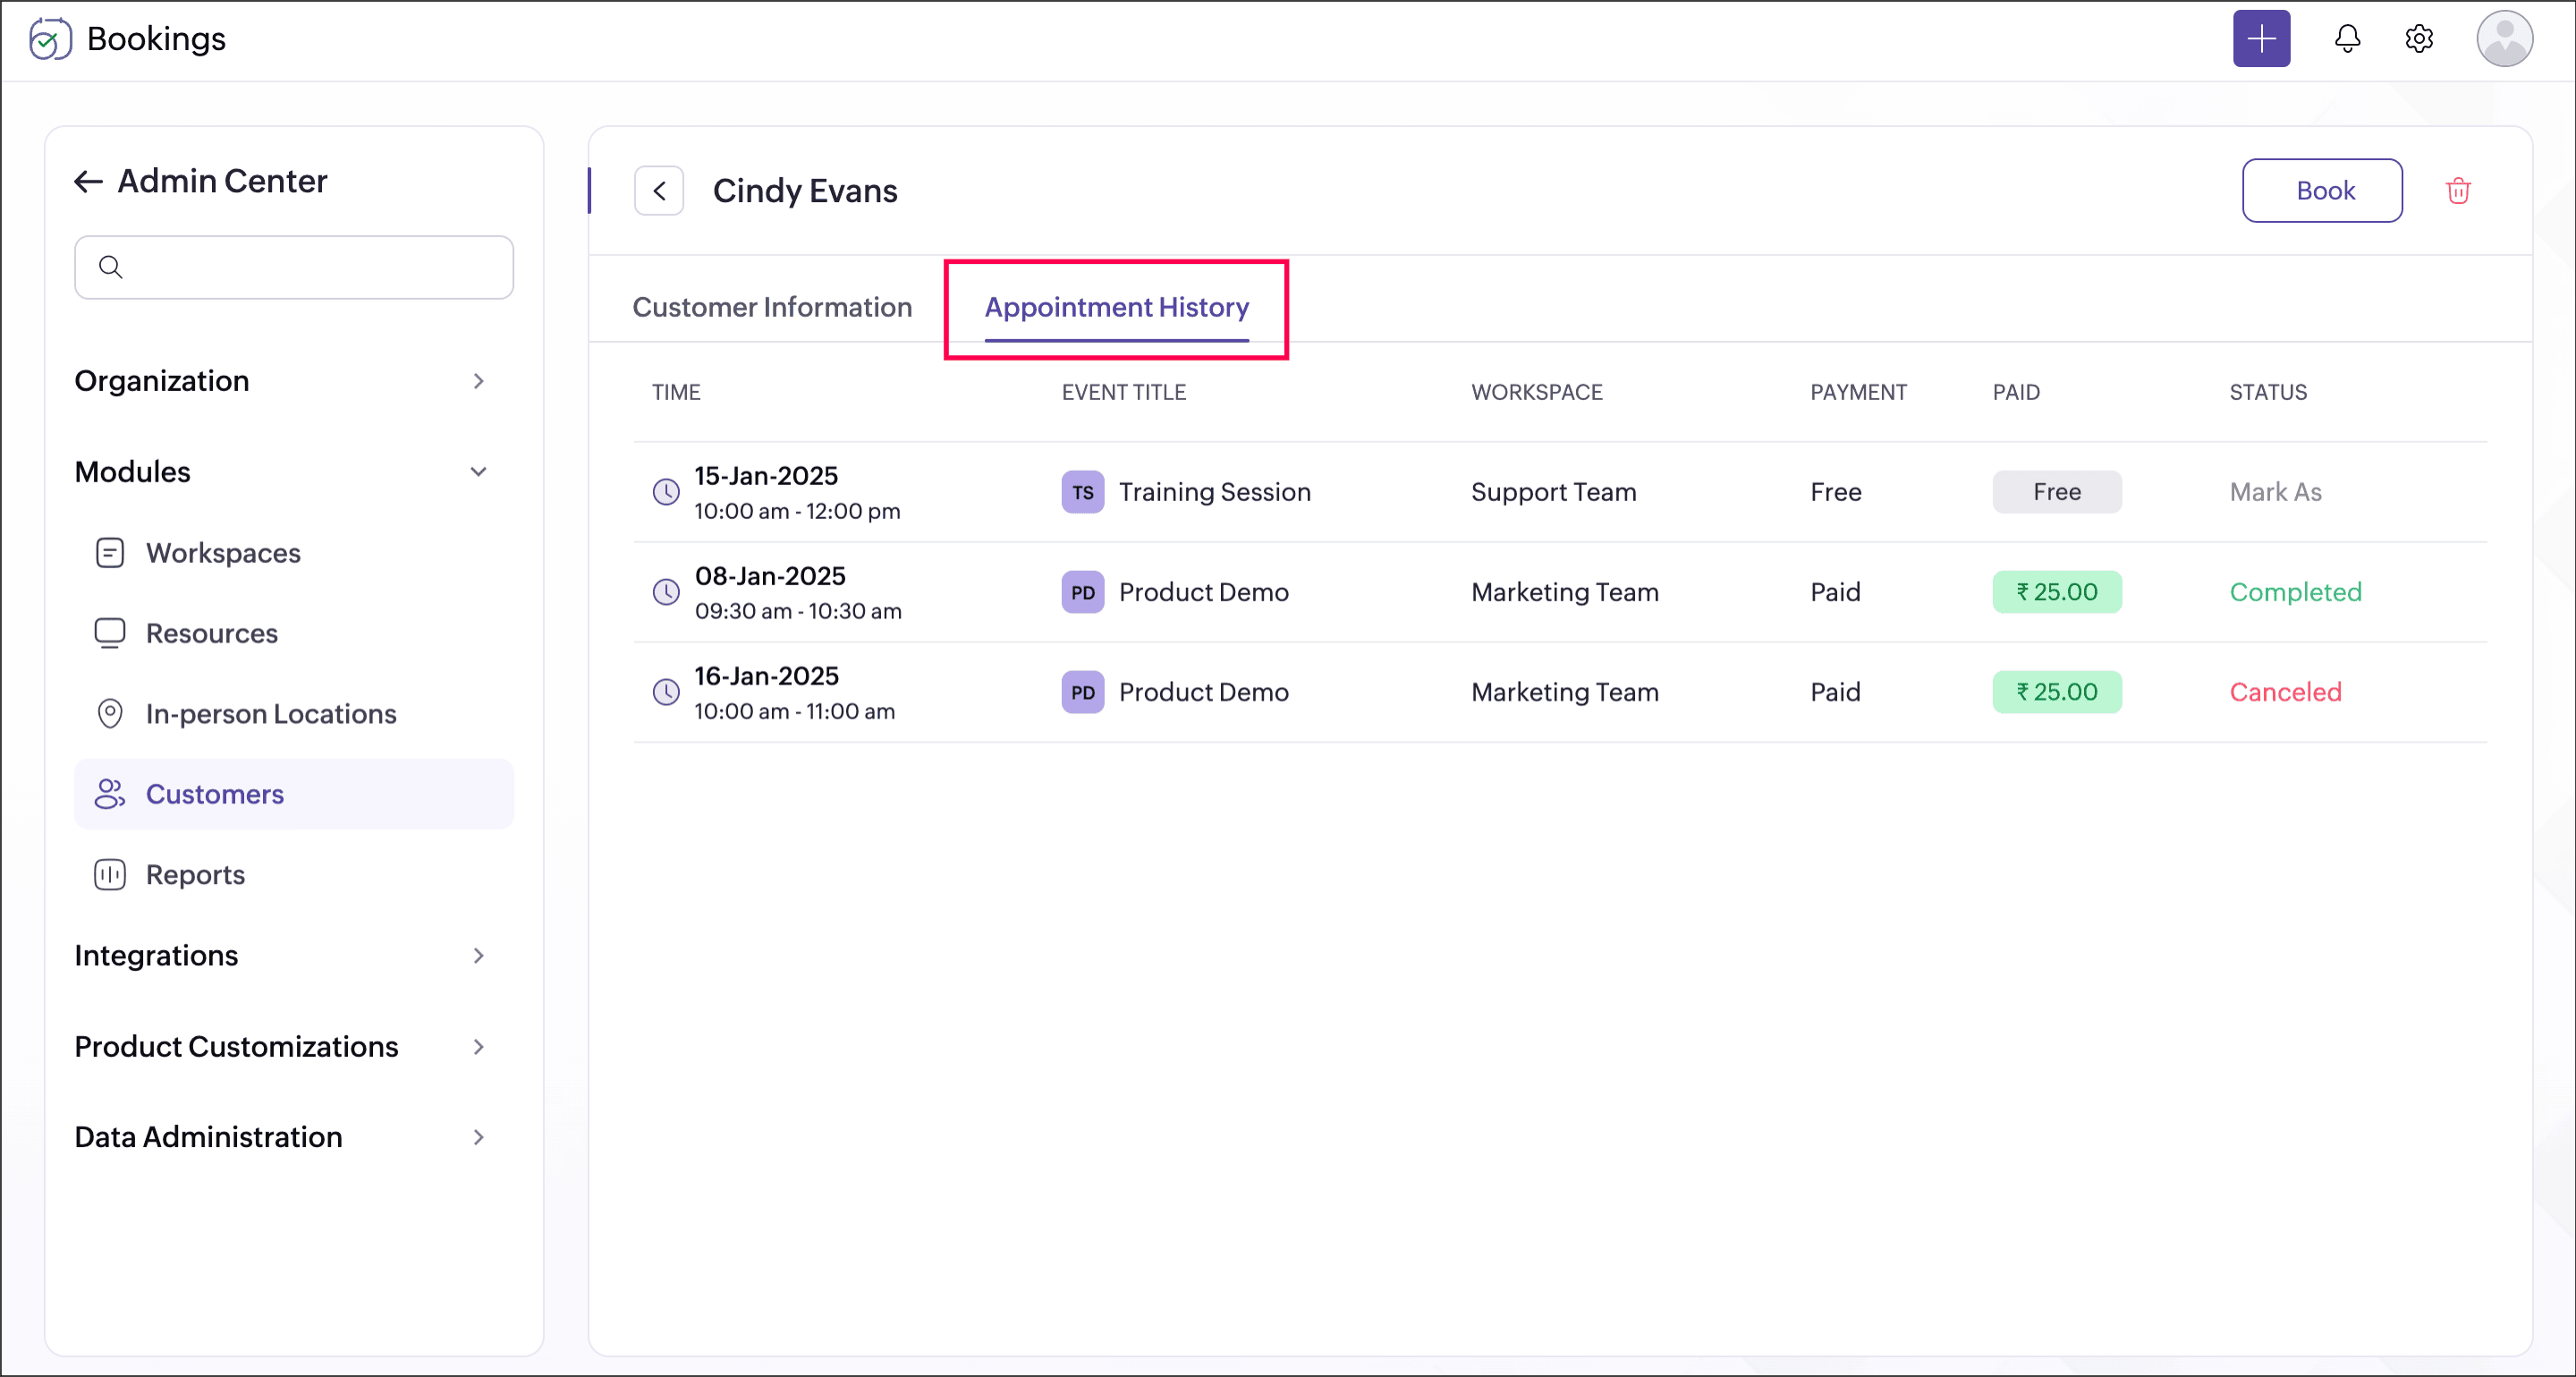The height and width of the screenshot is (1377, 2576).
Task: Click PD badge in 16-Jan-2025 row
Action: tap(1082, 692)
